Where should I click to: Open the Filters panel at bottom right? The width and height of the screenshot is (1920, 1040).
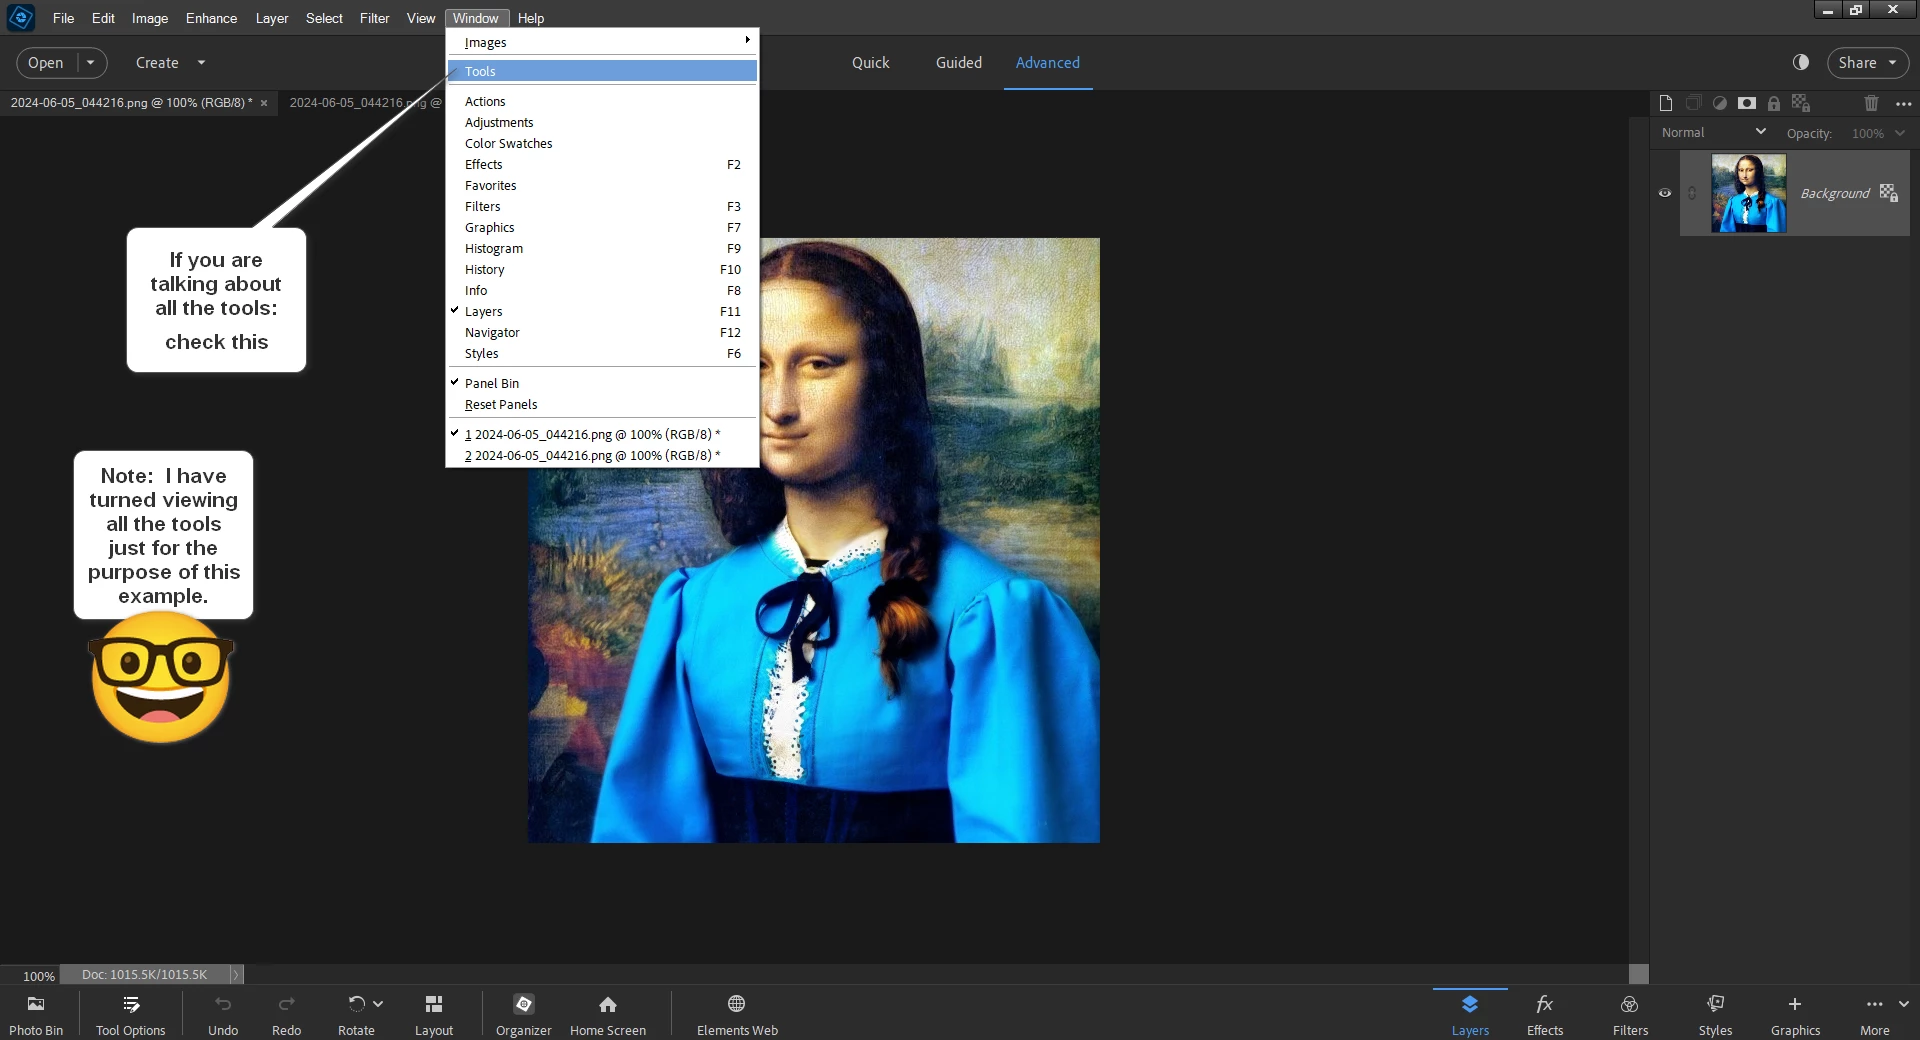point(1630,1014)
